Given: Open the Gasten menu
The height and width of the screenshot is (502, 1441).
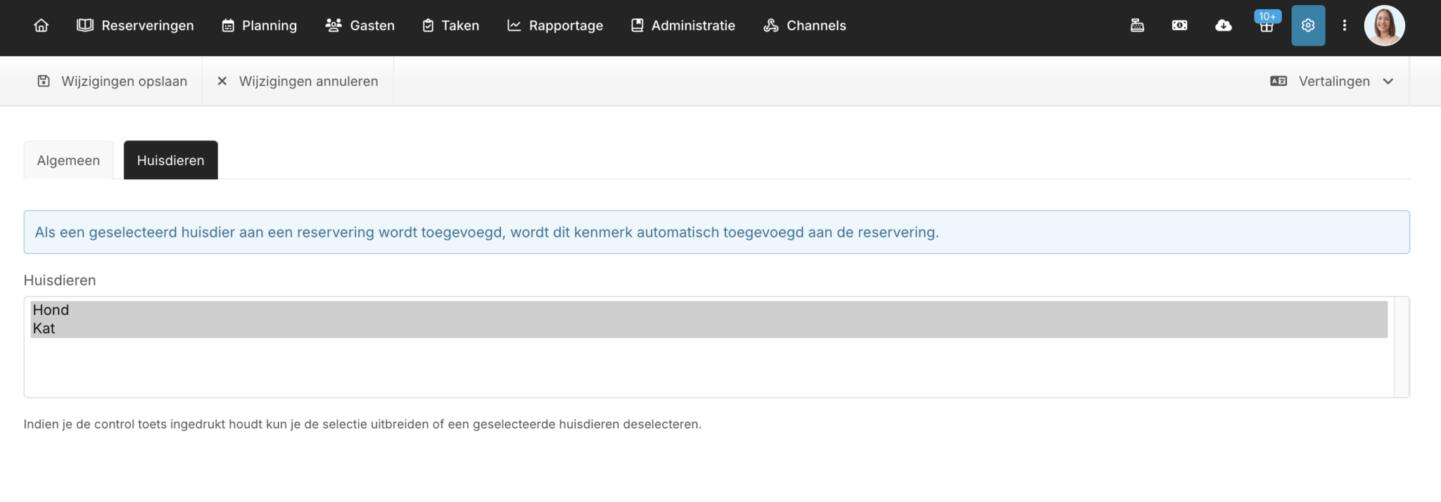Looking at the screenshot, I should click(x=360, y=26).
